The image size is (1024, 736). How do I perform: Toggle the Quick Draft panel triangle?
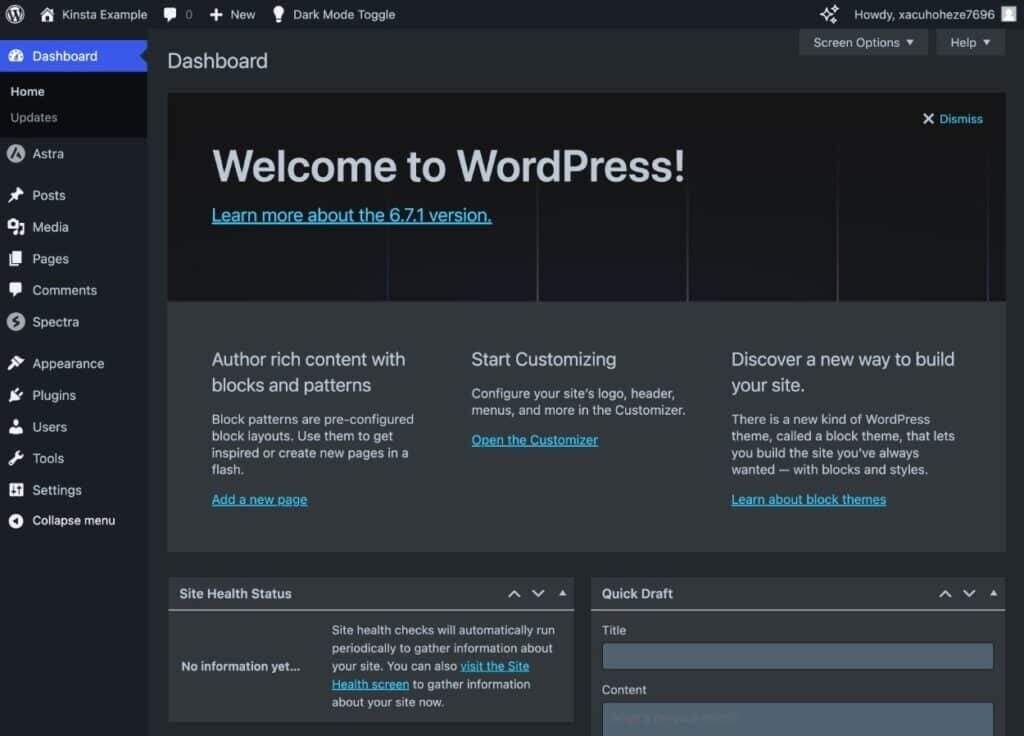(x=993, y=593)
